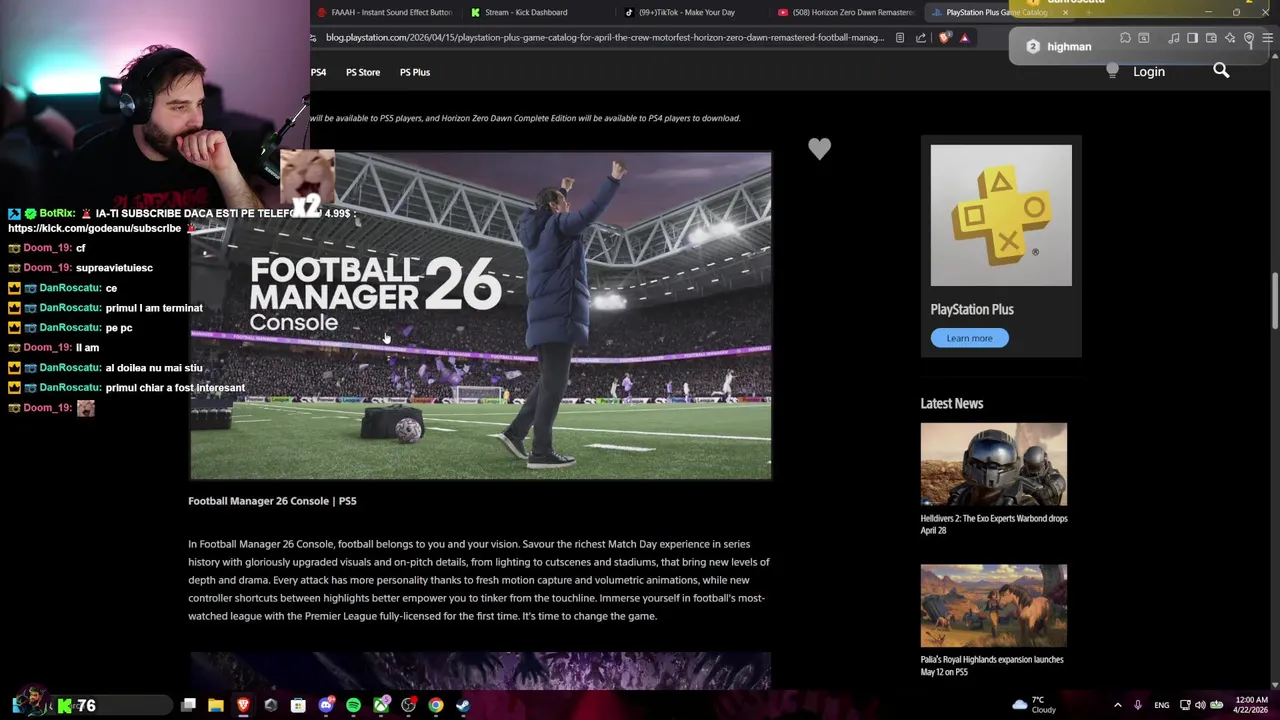Screen dimensions: 1280x720
Task: Click the volume speaker tray icon
Action: click(1200, 705)
